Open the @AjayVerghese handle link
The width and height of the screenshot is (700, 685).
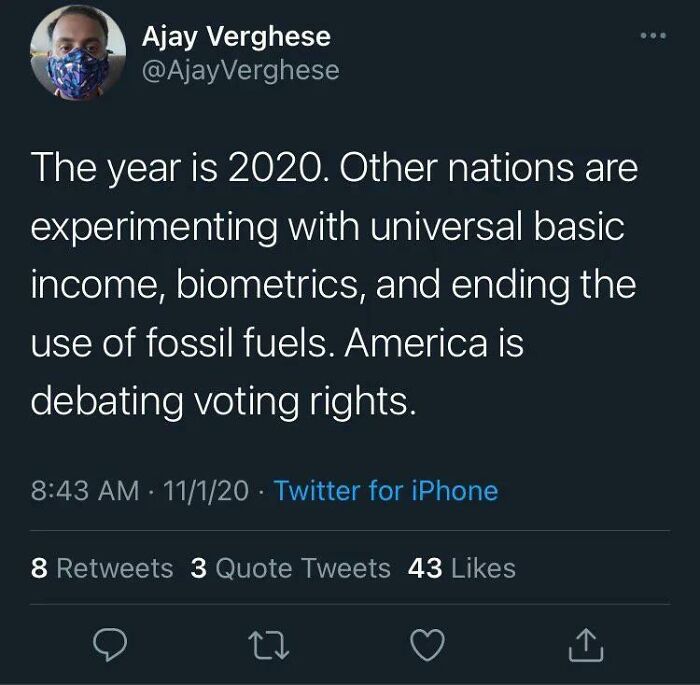click(241, 70)
